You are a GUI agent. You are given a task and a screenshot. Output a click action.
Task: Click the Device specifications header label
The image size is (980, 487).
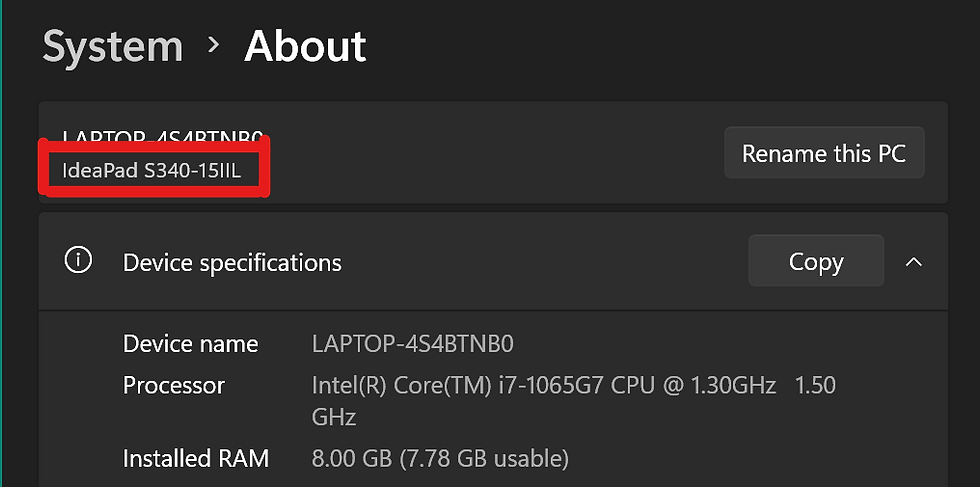click(232, 263)
